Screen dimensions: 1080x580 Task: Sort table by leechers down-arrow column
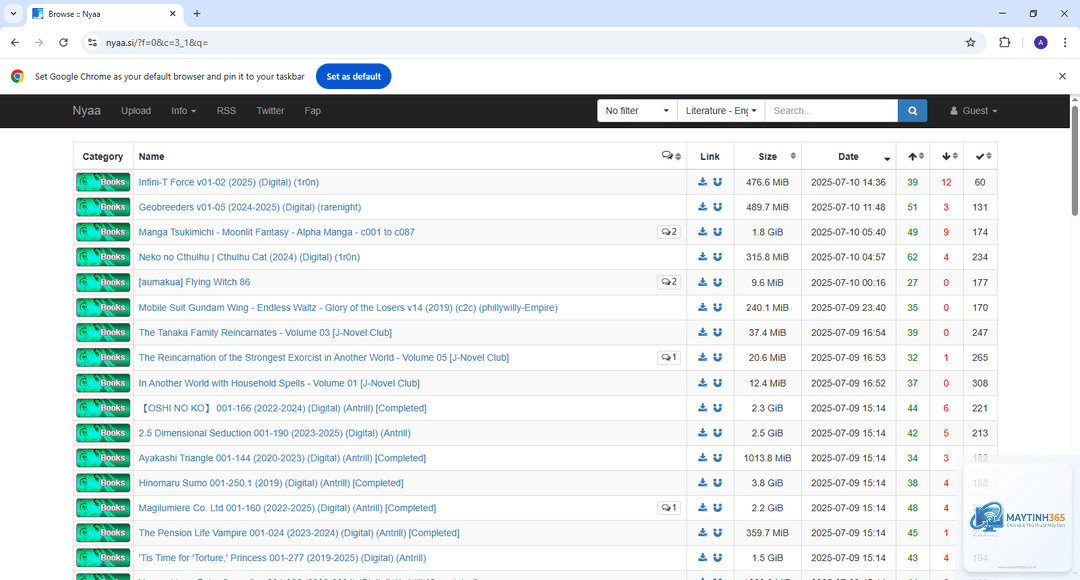point(947,156)
